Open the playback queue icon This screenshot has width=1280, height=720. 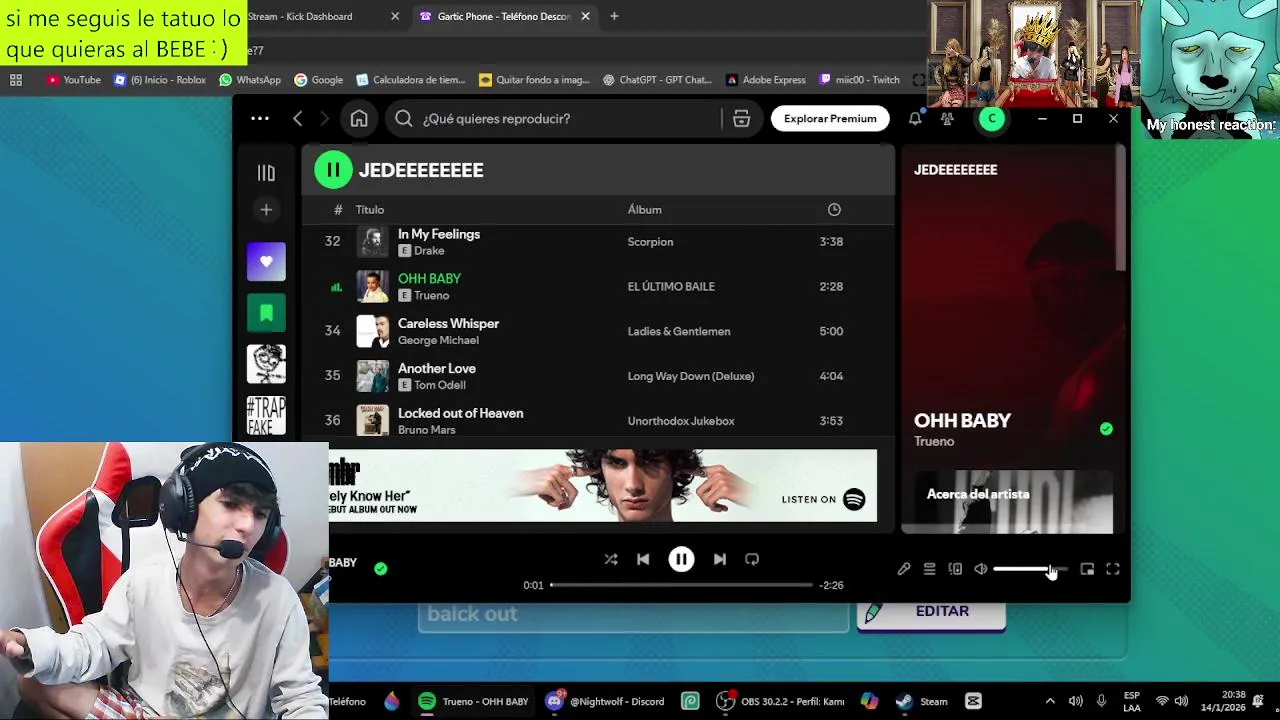point(929,569)
